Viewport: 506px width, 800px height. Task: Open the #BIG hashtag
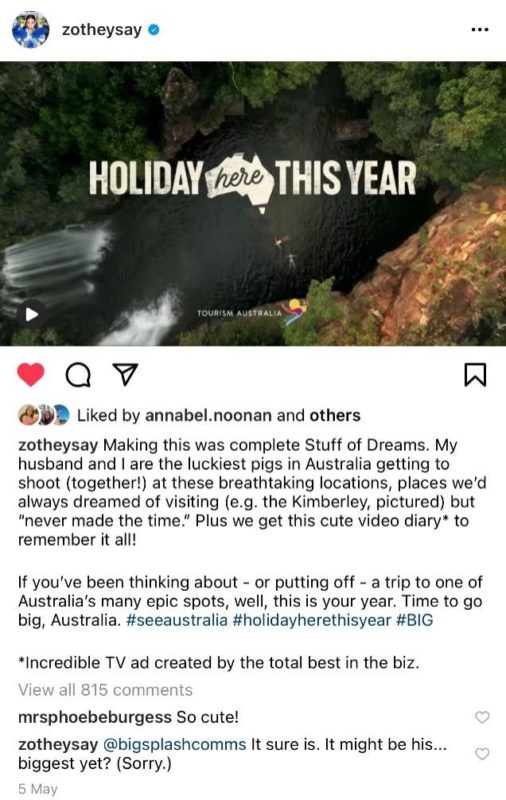(x=414, y=620)
